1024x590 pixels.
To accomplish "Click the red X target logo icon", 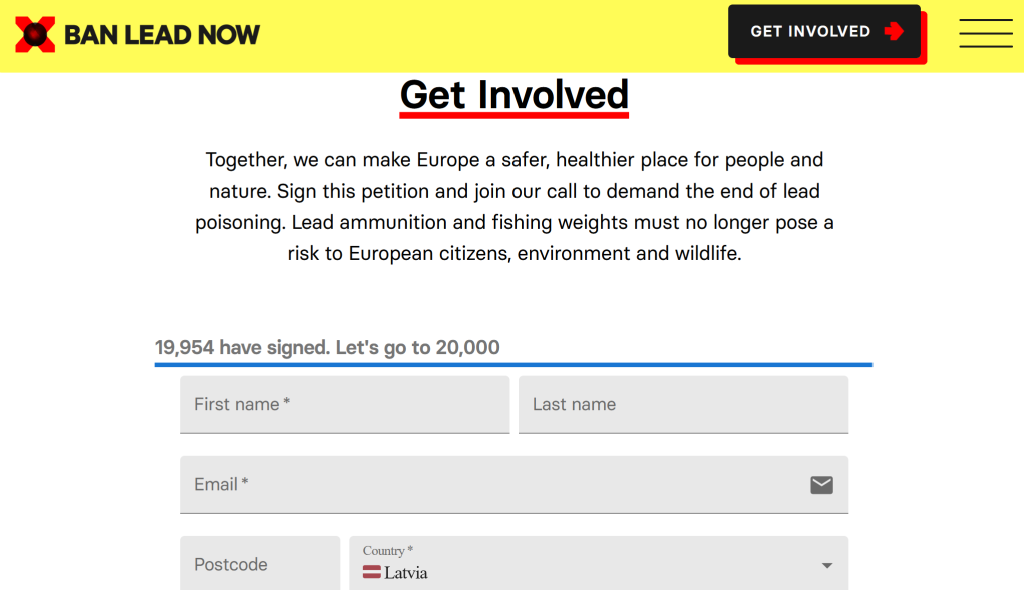I will (x=35, y=35).
